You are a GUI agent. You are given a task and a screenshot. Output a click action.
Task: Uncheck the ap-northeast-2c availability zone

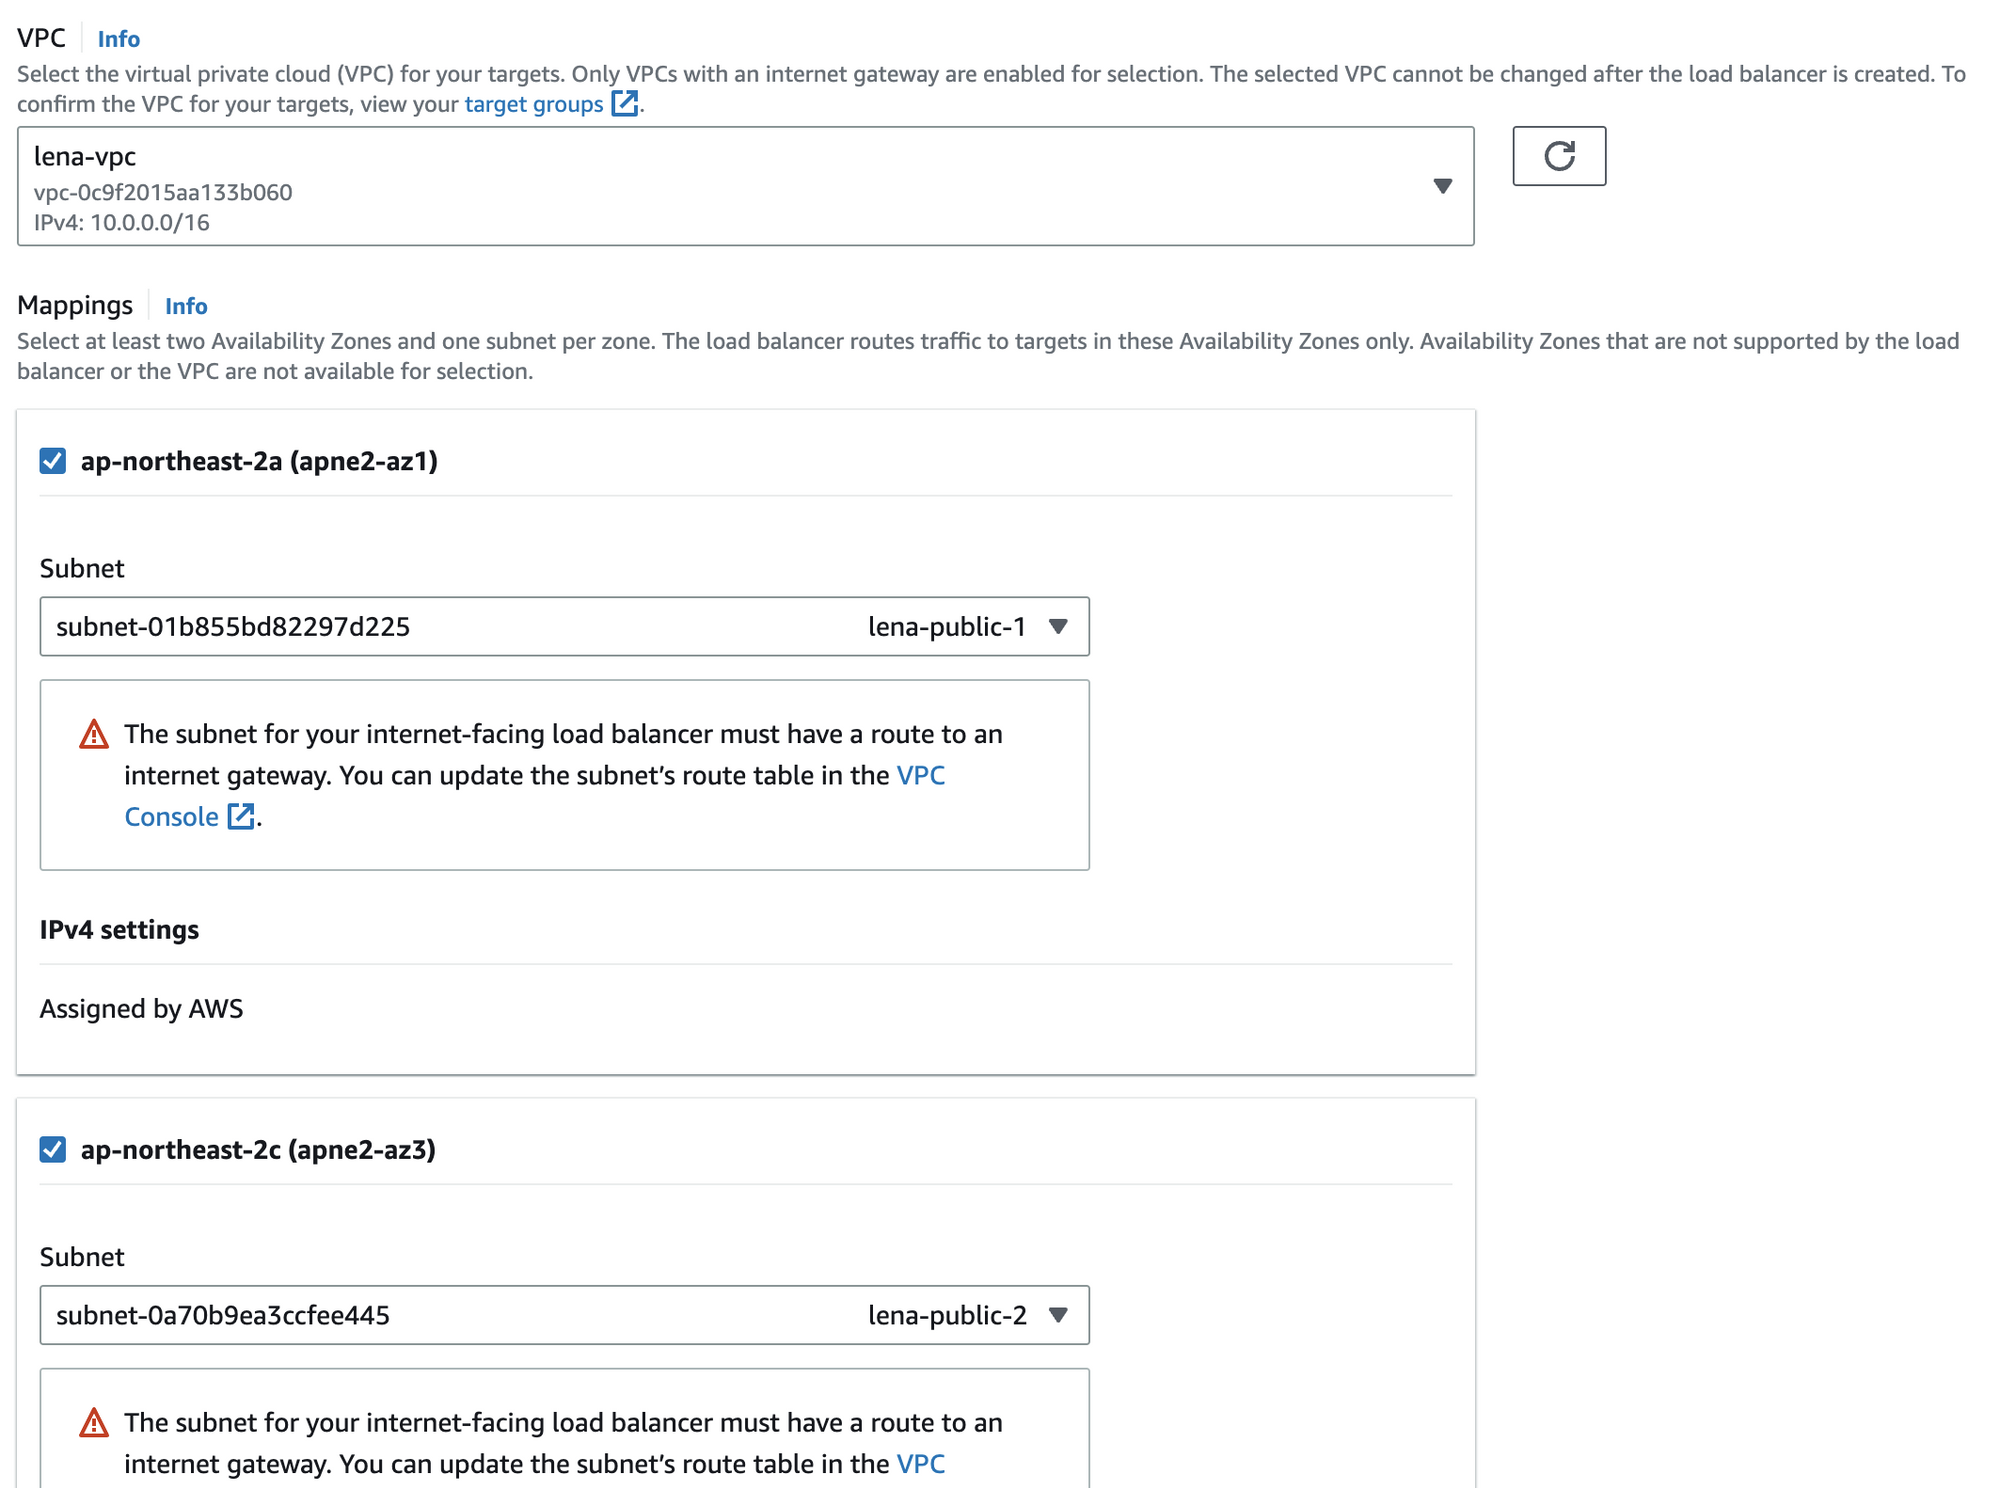[x=53, y=1150]
